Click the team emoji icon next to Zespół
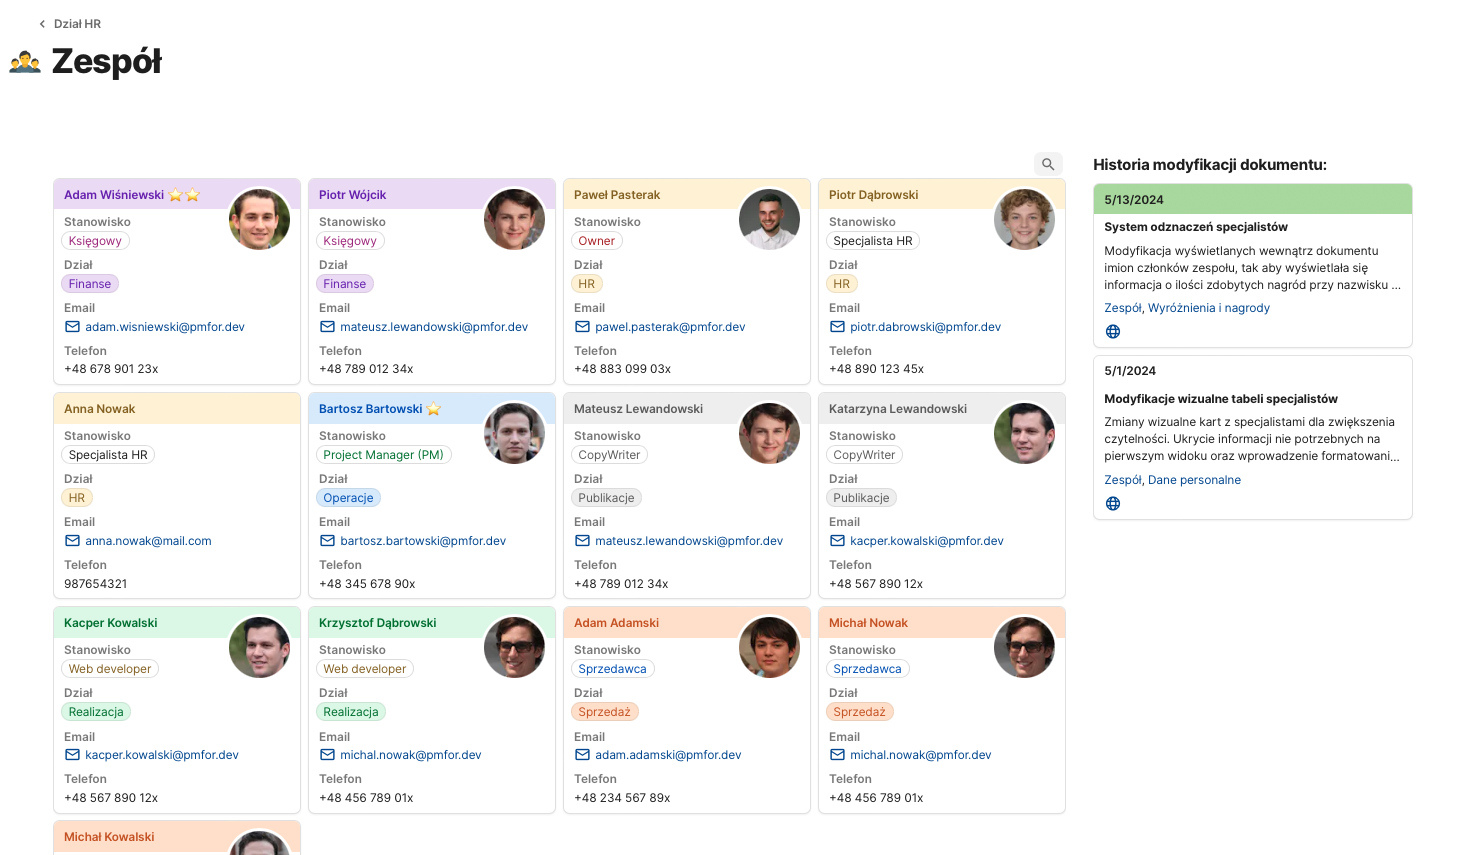This screenshot has height=855, width=1480. click(25, 62)
